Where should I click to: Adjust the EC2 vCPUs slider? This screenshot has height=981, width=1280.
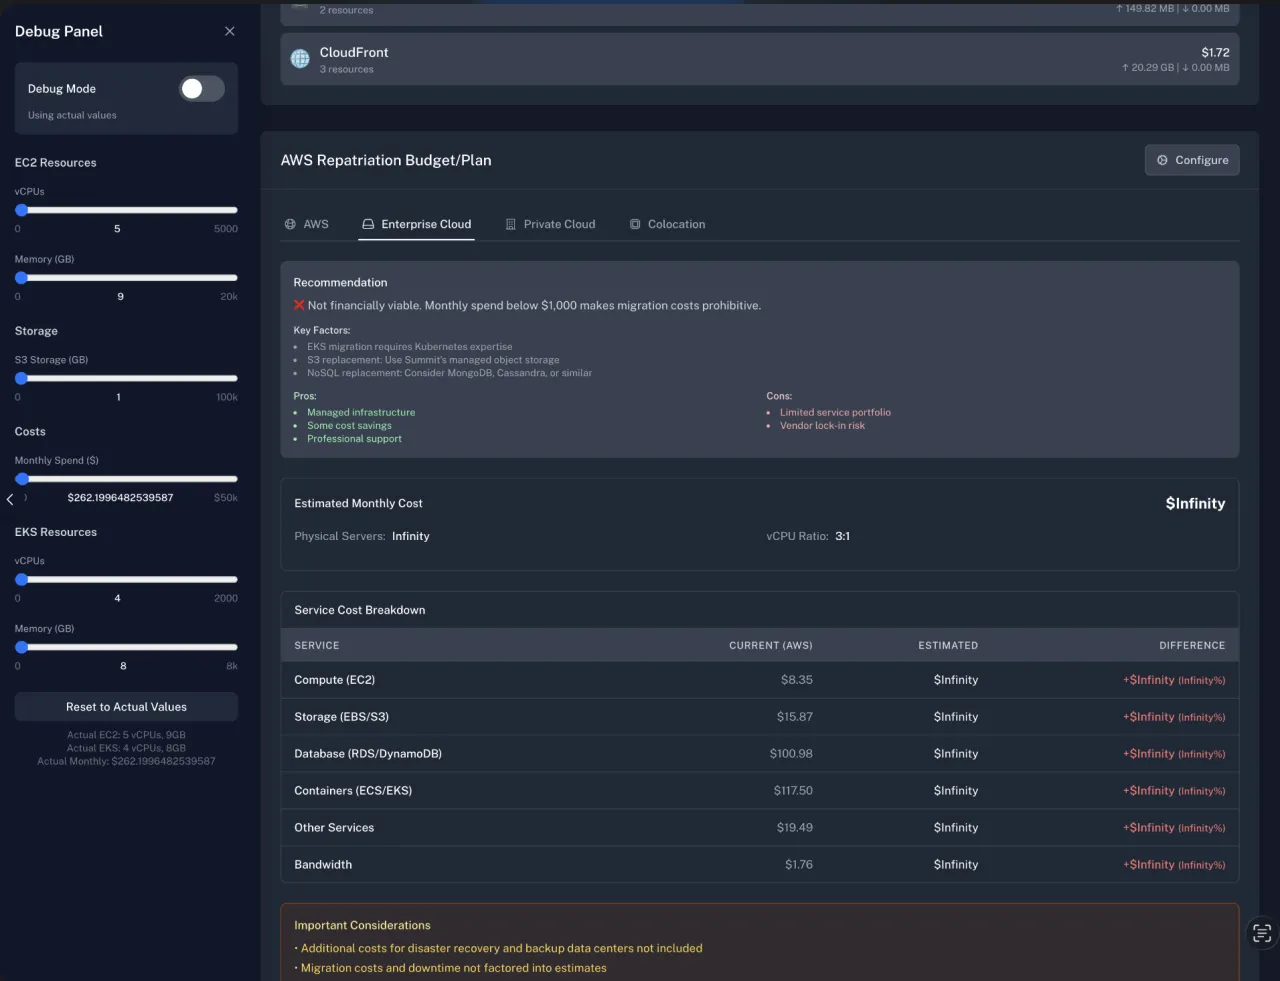tap(22, 210)
